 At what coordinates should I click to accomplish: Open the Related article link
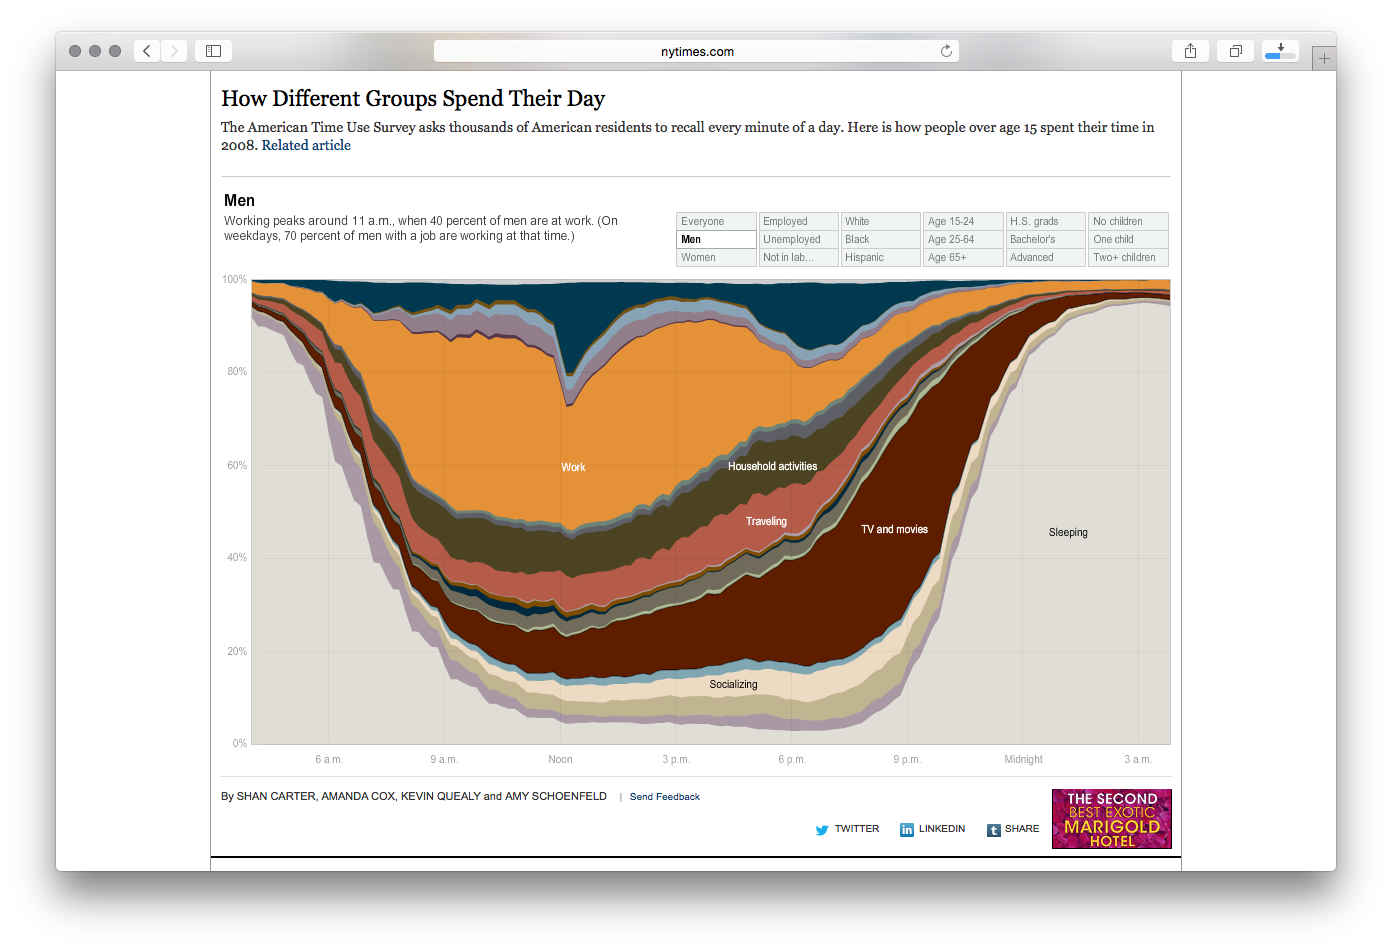tap(305, 145)
